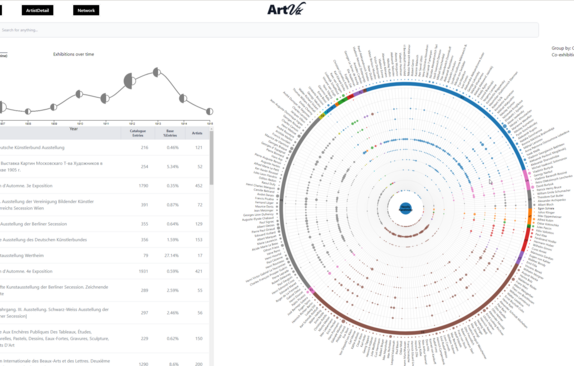Select the 1911 half-circle marker on the timeline
Screen dimensions: 574x366
coord(105,98)
